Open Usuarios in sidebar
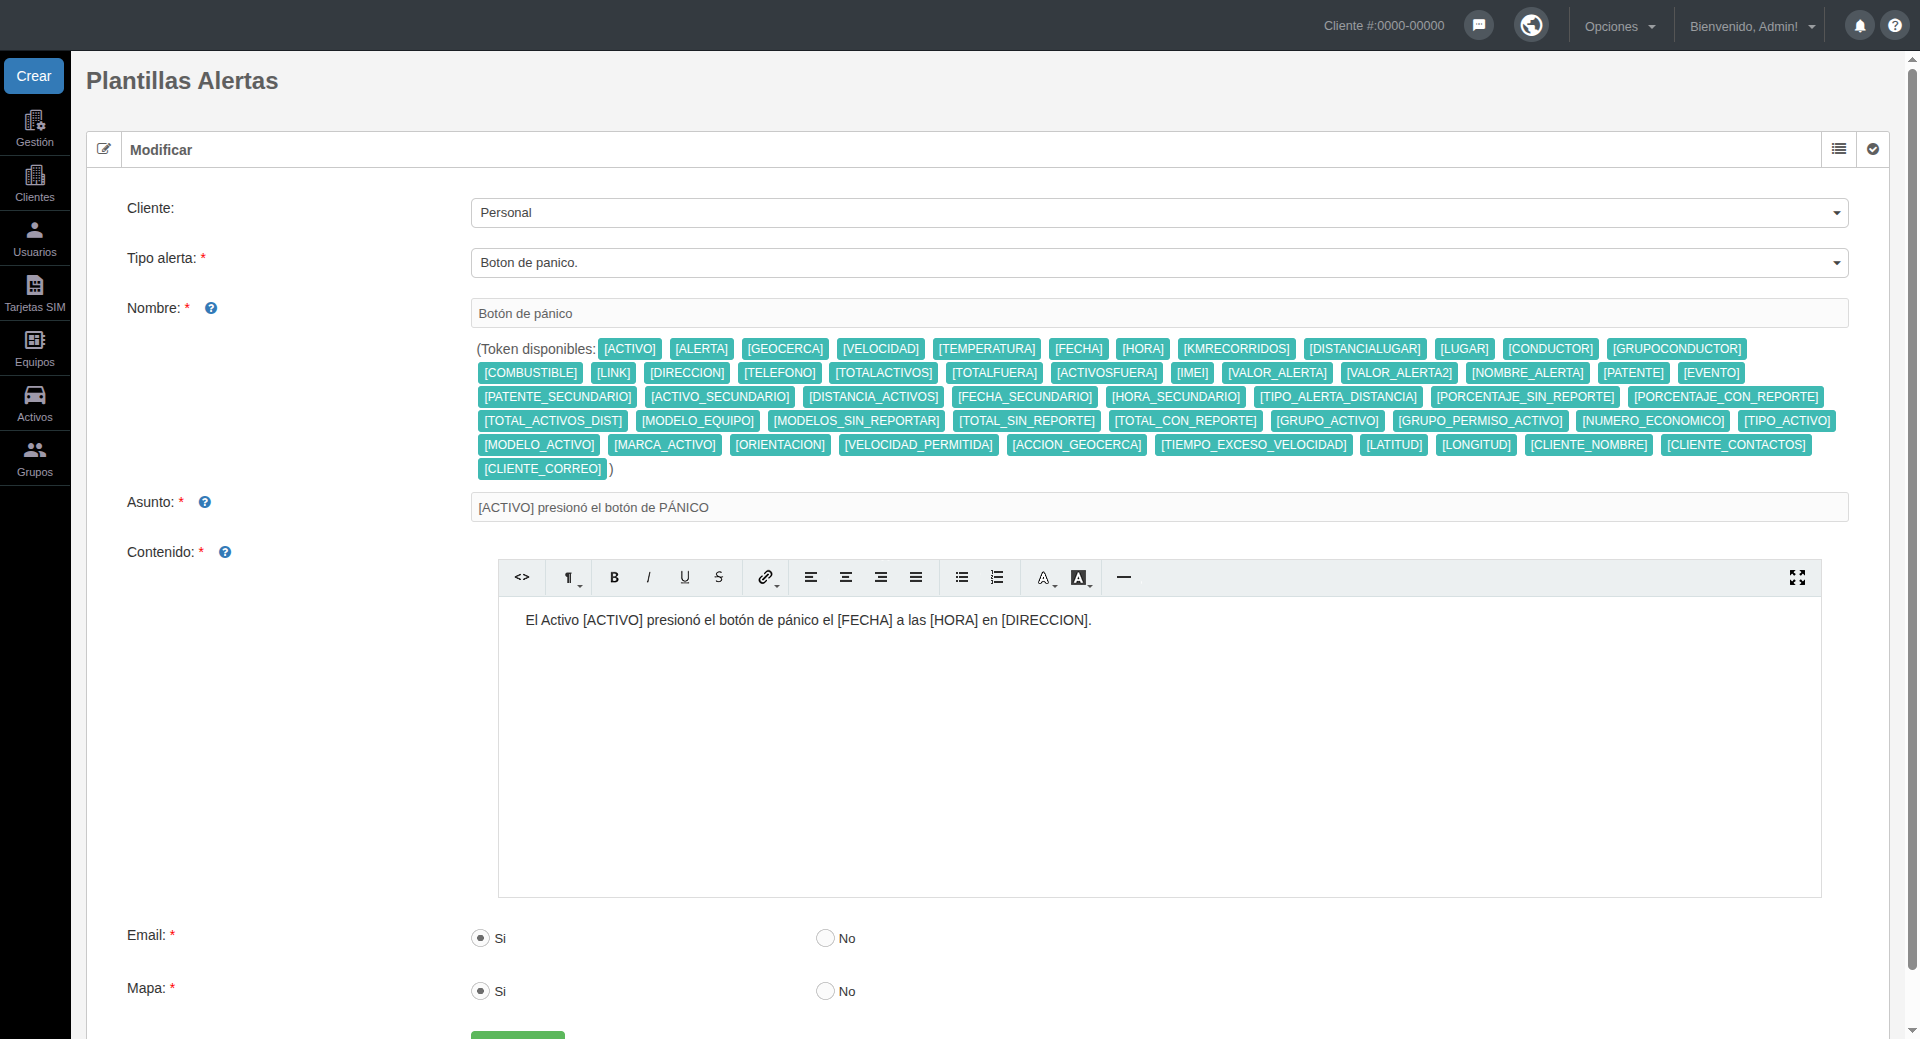Viewport: 1920px width, 1039px height. pos(35,238)
